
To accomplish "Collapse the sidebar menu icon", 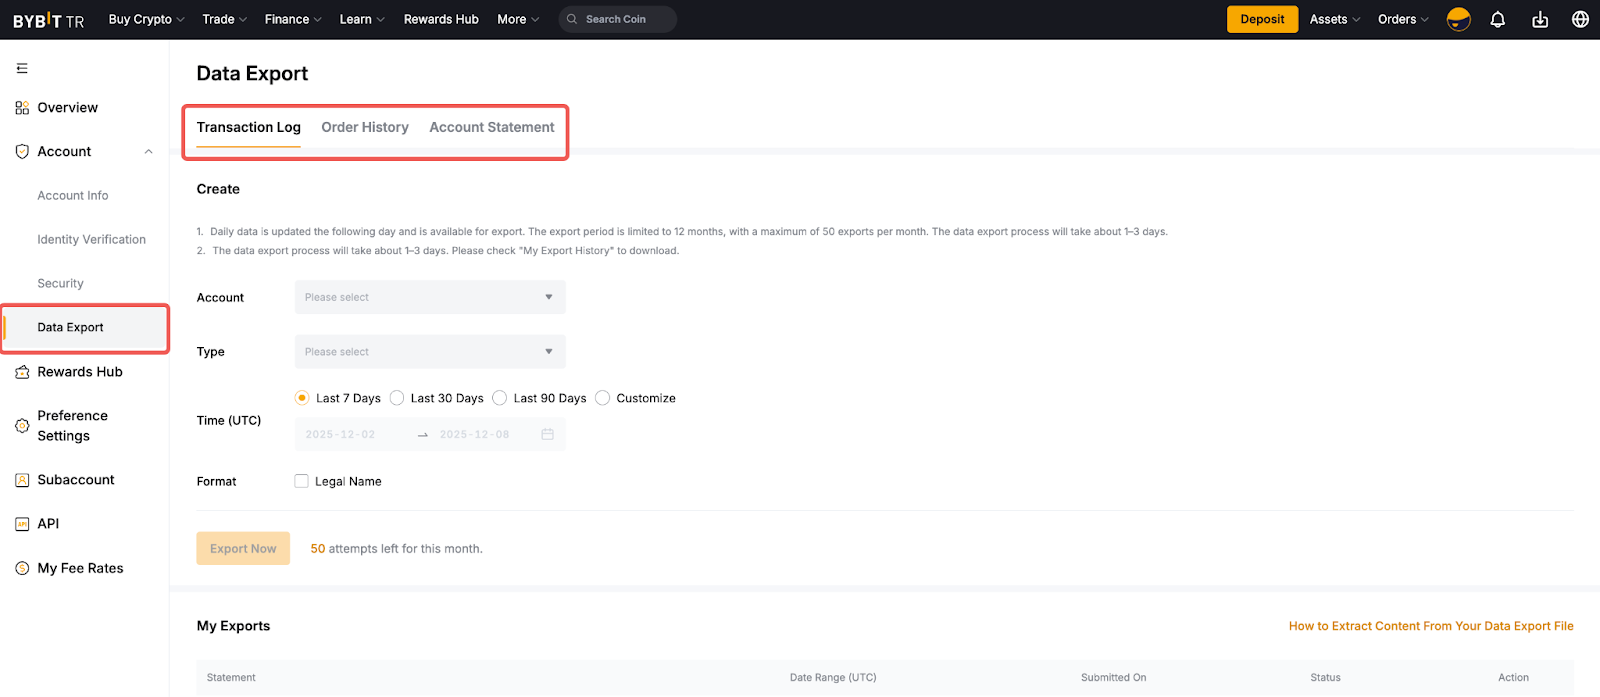I will coord(22,68).
